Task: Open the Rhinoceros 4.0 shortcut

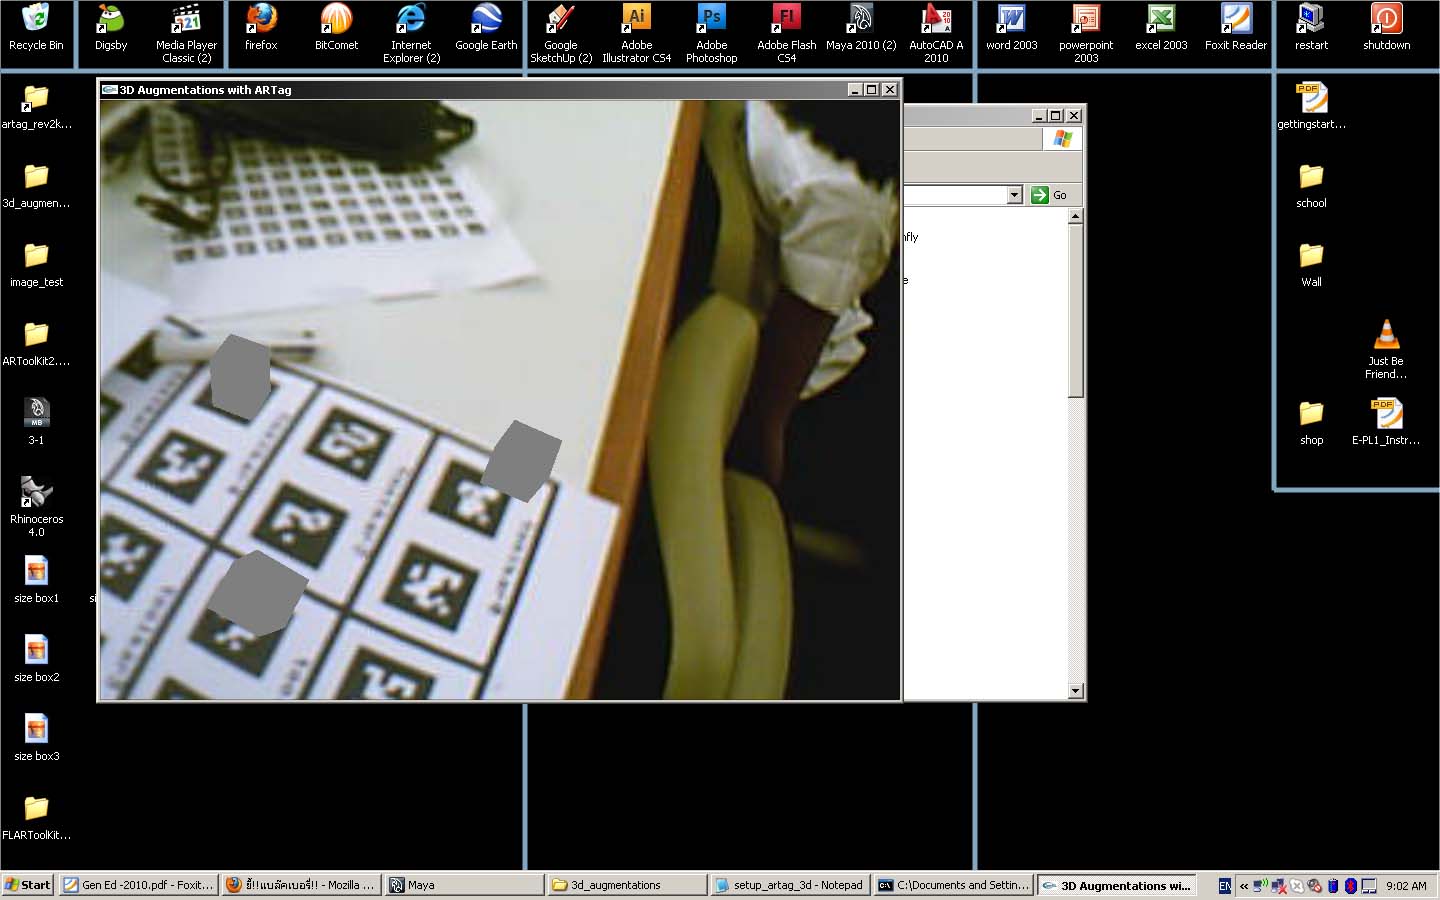Action: (37, 492)
